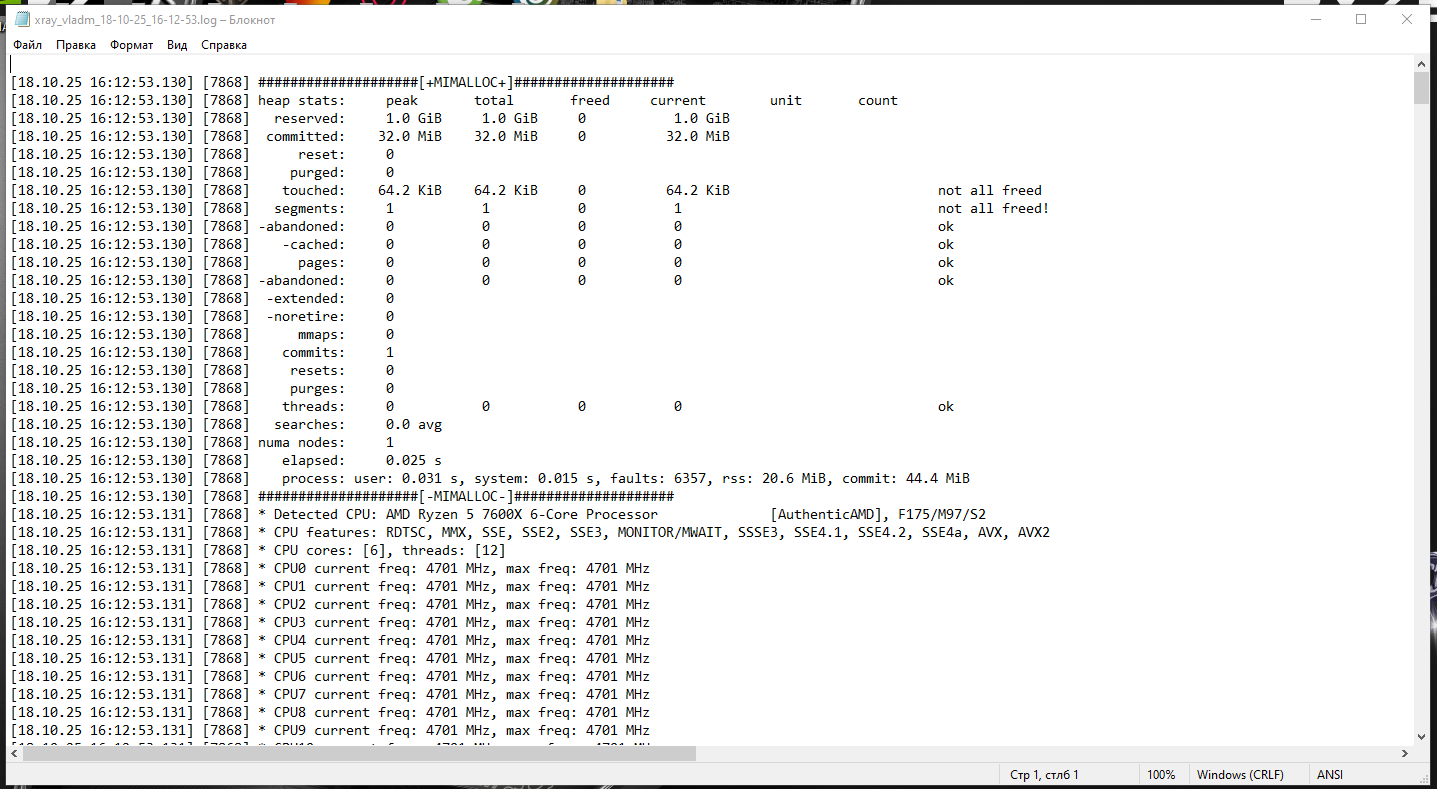Minimize the Notepad window
Screen dimensions: 1437x789
pos(1315,19)
